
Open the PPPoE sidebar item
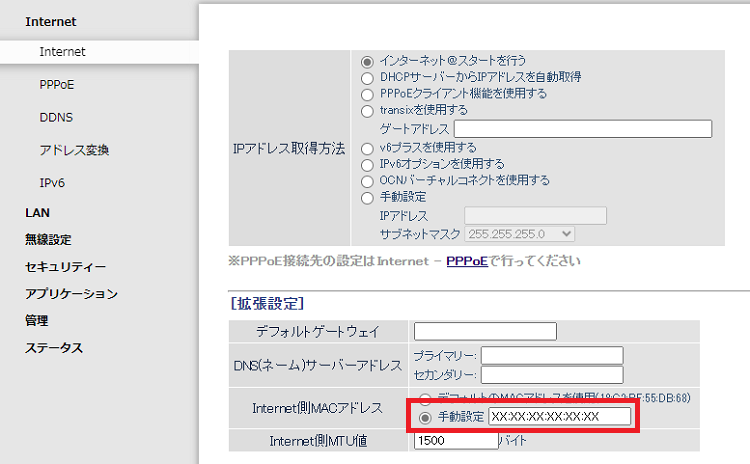(57, 85)
